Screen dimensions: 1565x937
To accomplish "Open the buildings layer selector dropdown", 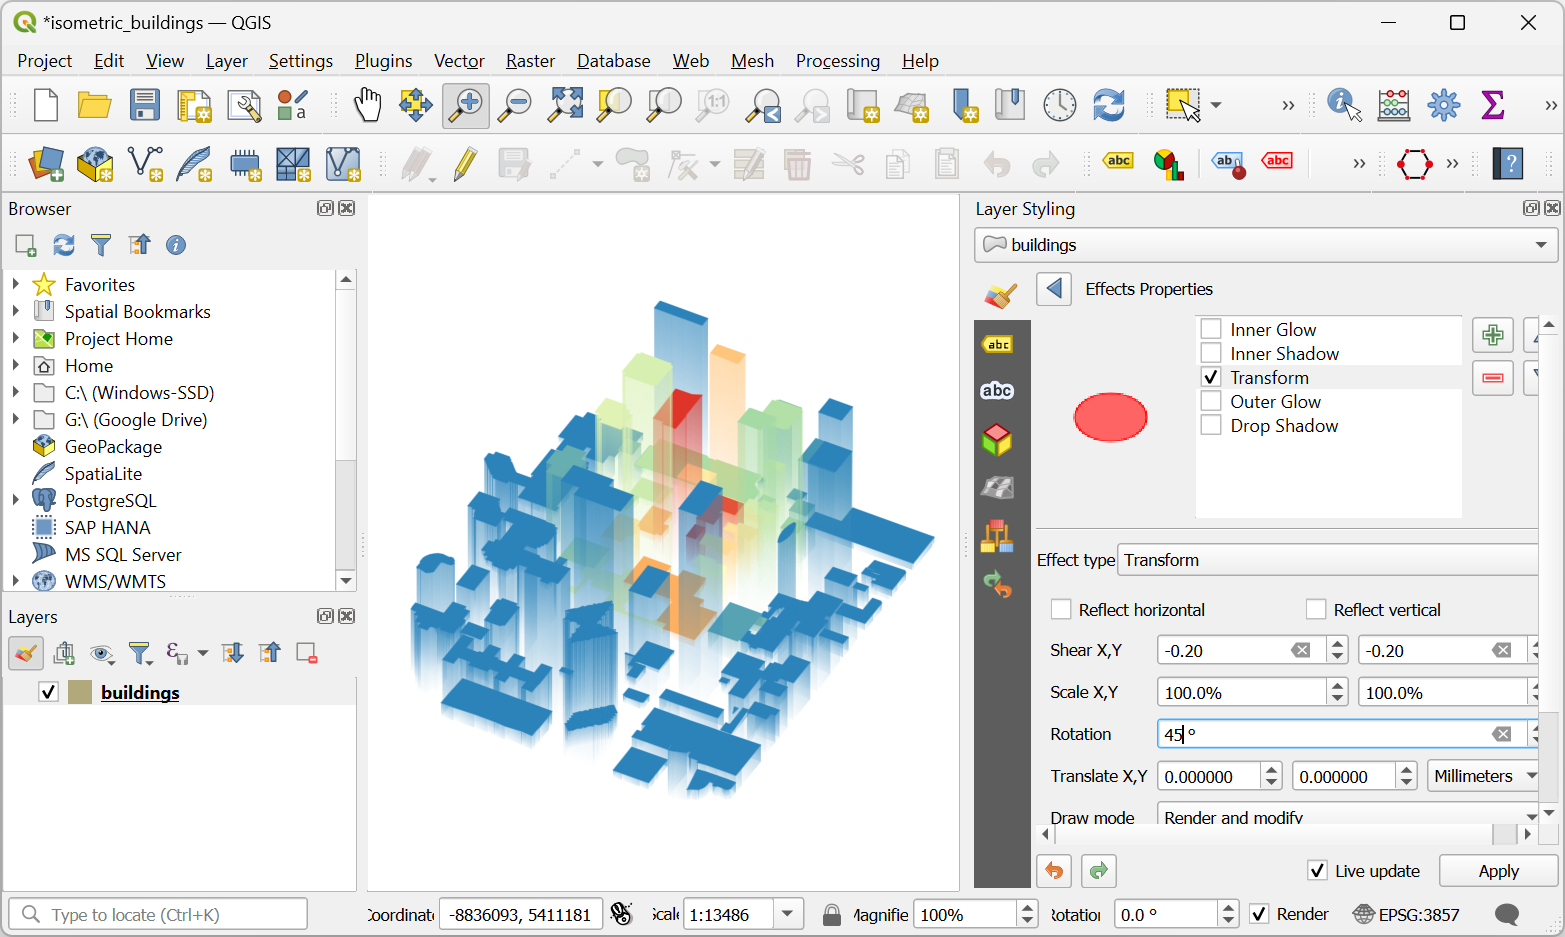I will coord(1265,245).
